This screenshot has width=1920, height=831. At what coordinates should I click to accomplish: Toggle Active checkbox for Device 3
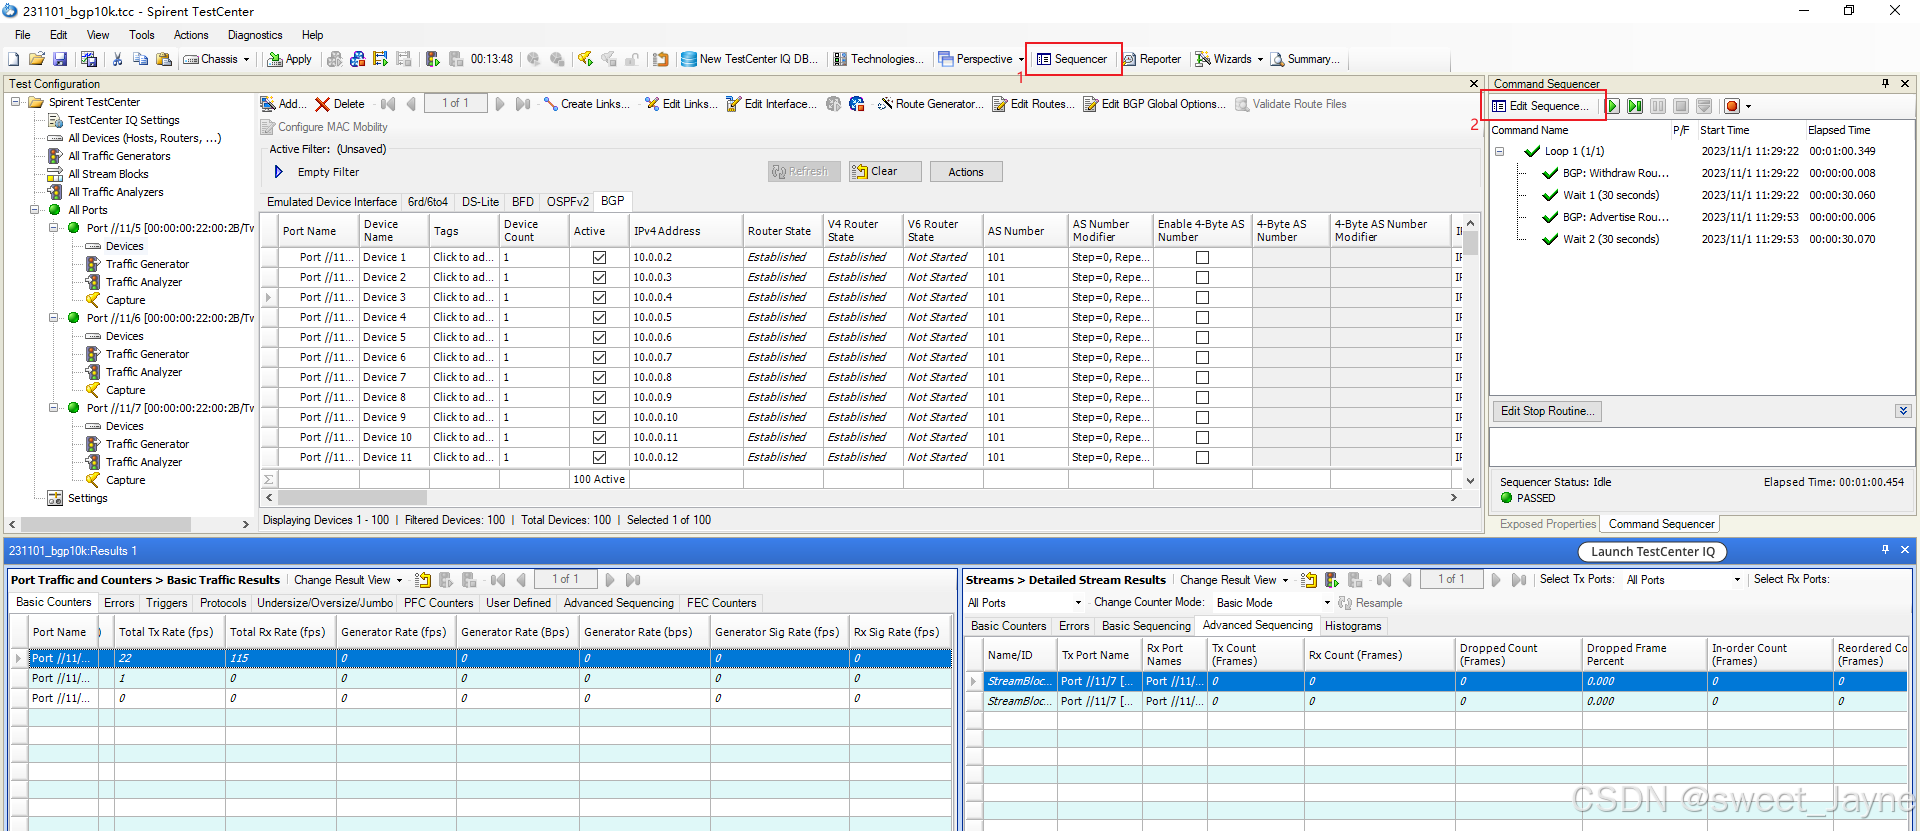tap(599, 297)
